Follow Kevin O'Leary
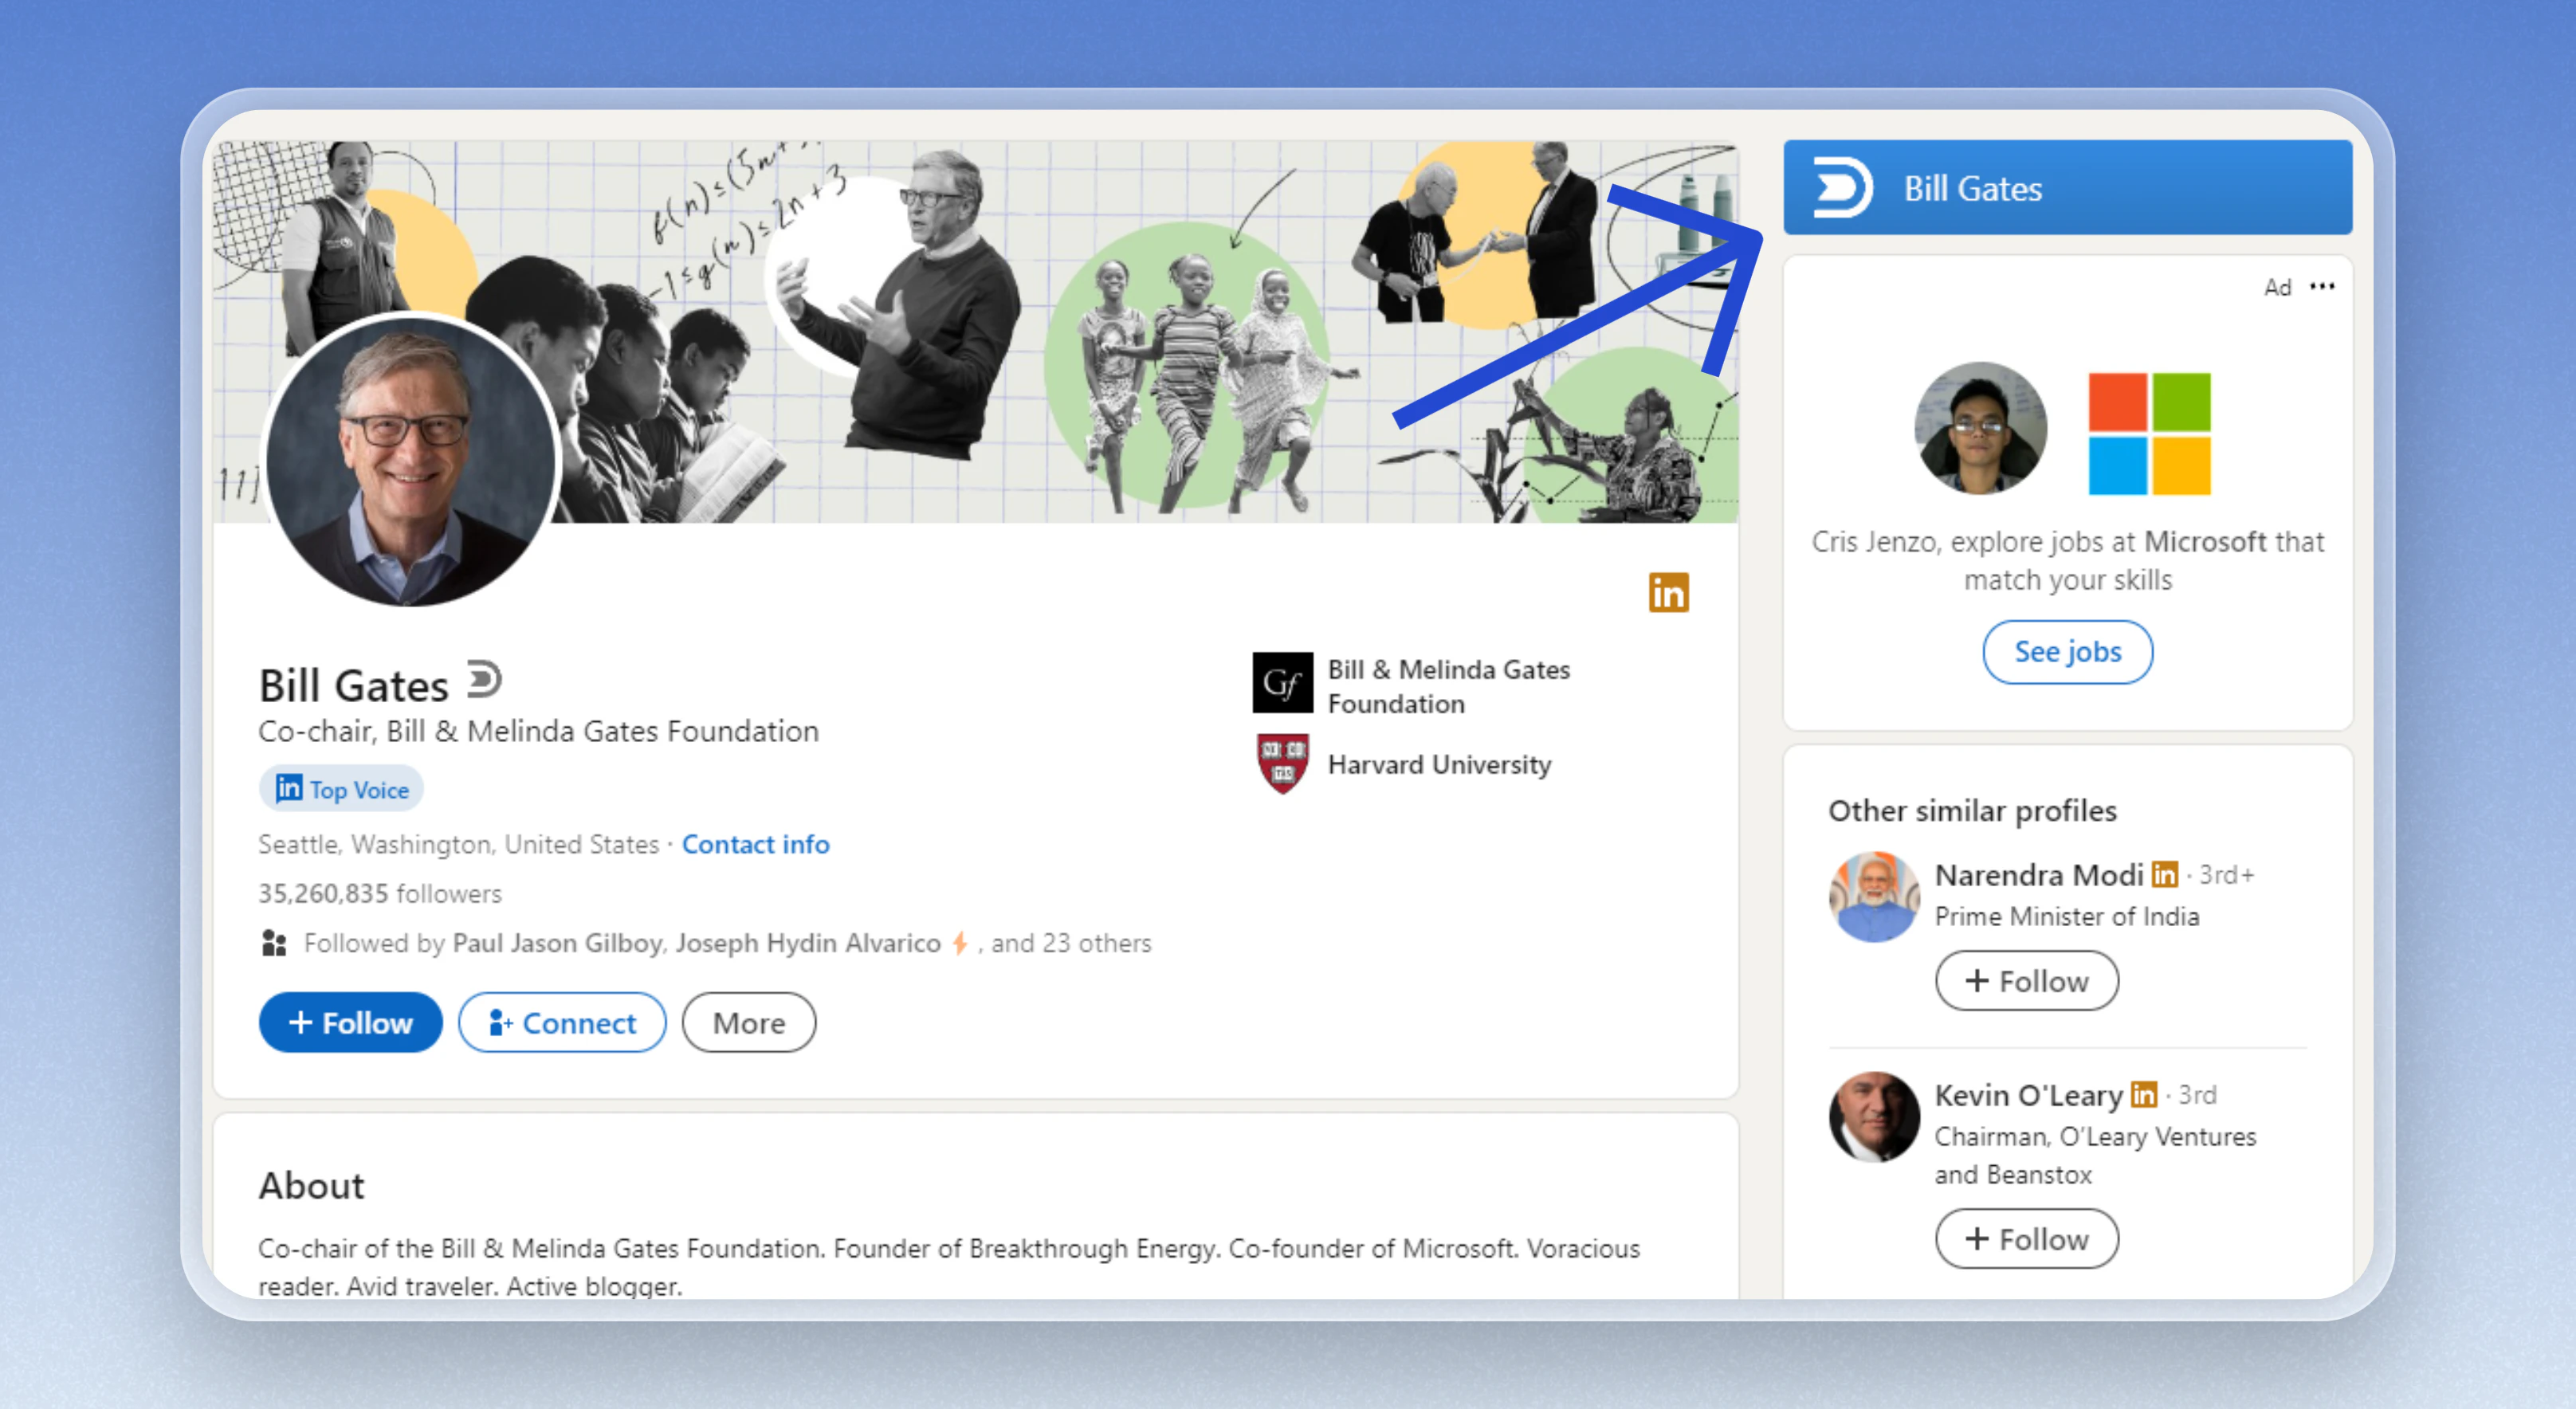The height and width of the screenshot is (1409, 2576). pos(2026,1239)
